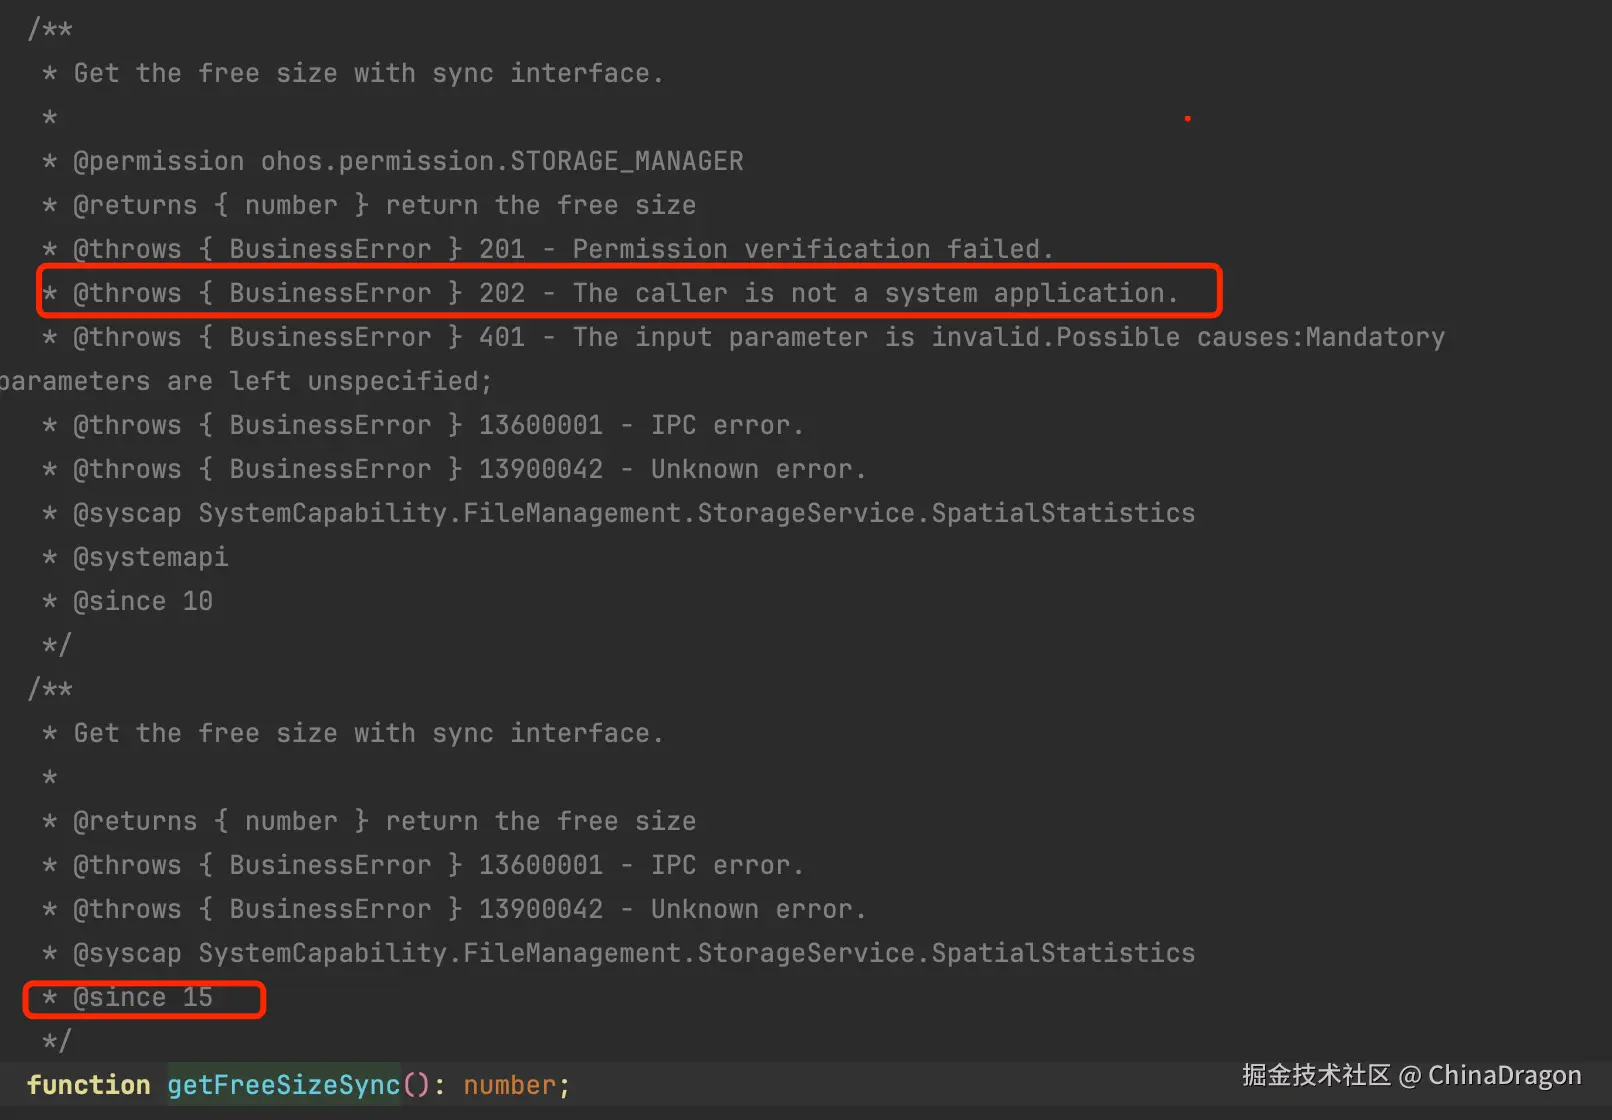Click the @since 10 annotation

click(143, 601)
